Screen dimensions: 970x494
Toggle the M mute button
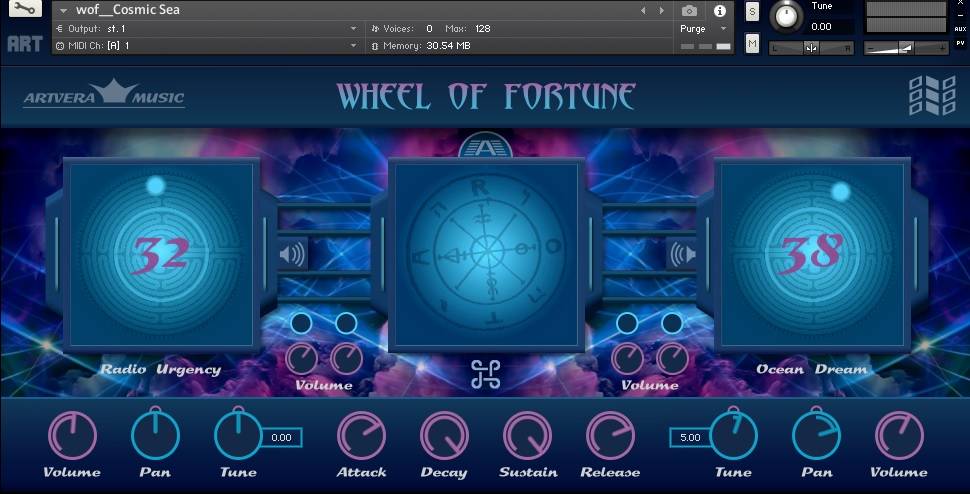point(752,44)
